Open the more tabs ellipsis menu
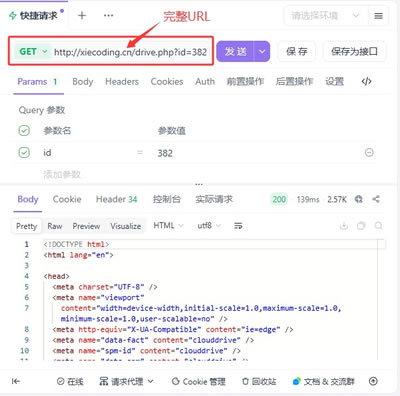Viewport: 400px width, 396px height. [108, 15]
